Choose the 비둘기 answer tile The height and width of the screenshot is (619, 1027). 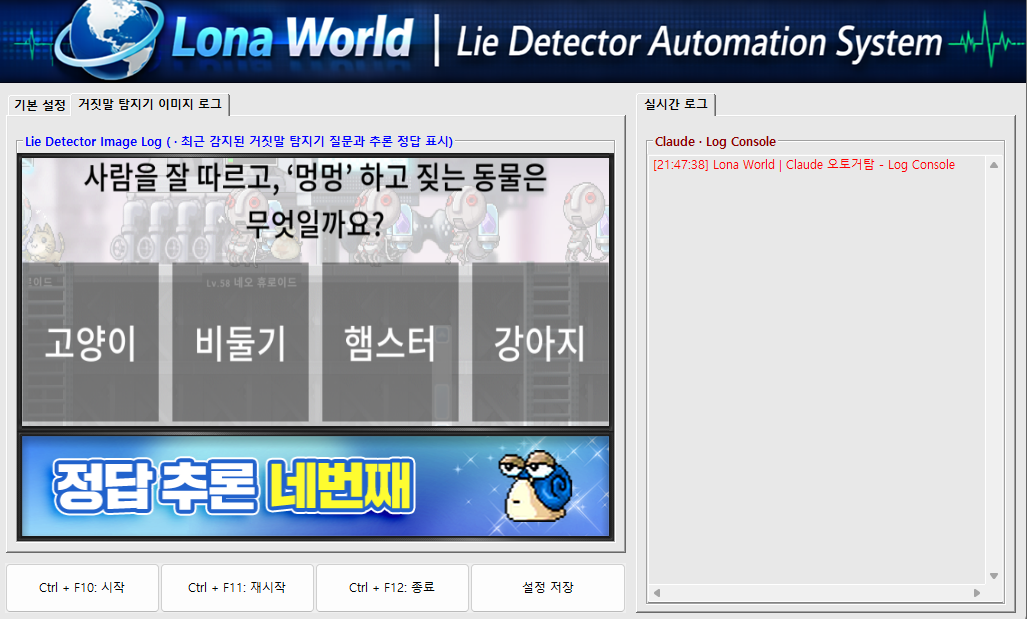[240, 342]
